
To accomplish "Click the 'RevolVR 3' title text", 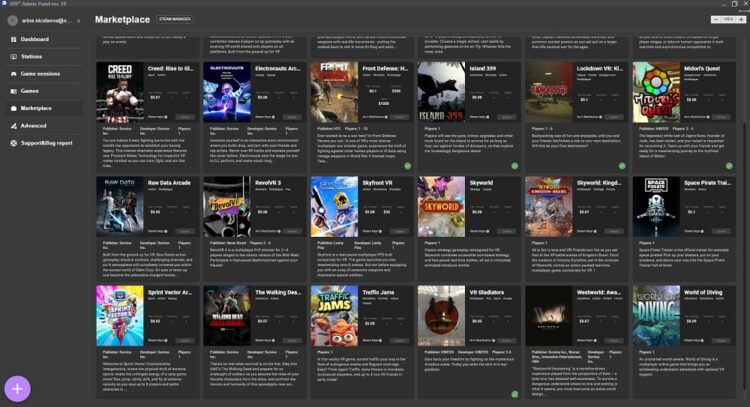I will point(268,183).
